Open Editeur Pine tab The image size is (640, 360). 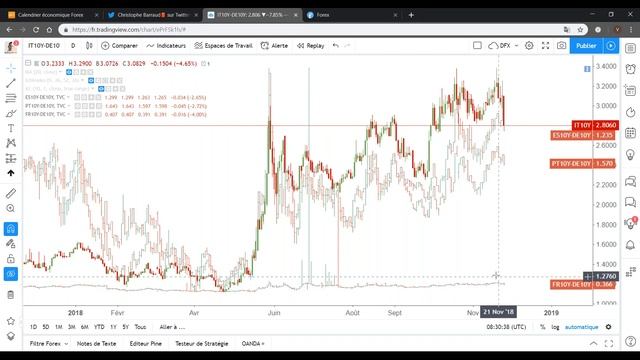(x=146, y=344)
